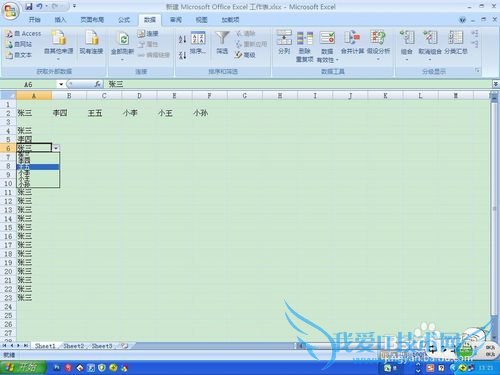The width and height of the screenshot is (500, 375).
Task: Open the 加载项 (Add-ins) tab
Action: (230, 20)
